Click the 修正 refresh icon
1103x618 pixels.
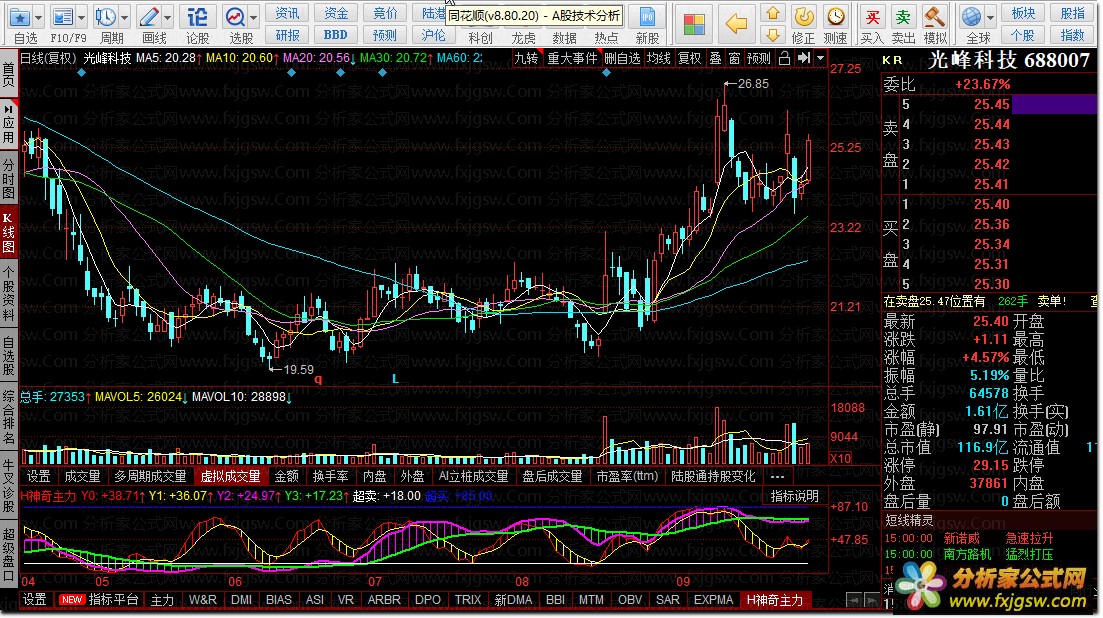[x=803, y=17]
